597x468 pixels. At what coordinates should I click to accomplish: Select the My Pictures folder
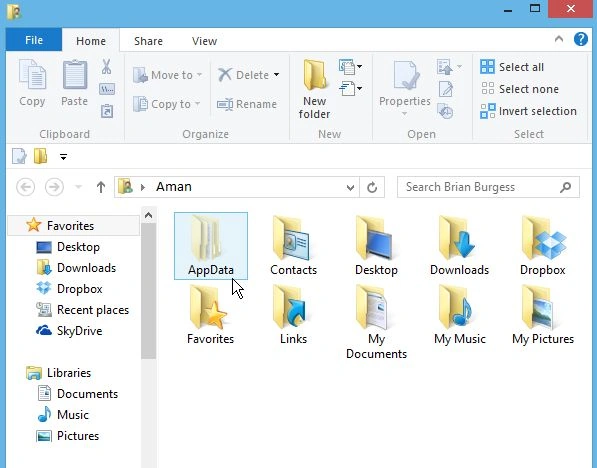543,315
